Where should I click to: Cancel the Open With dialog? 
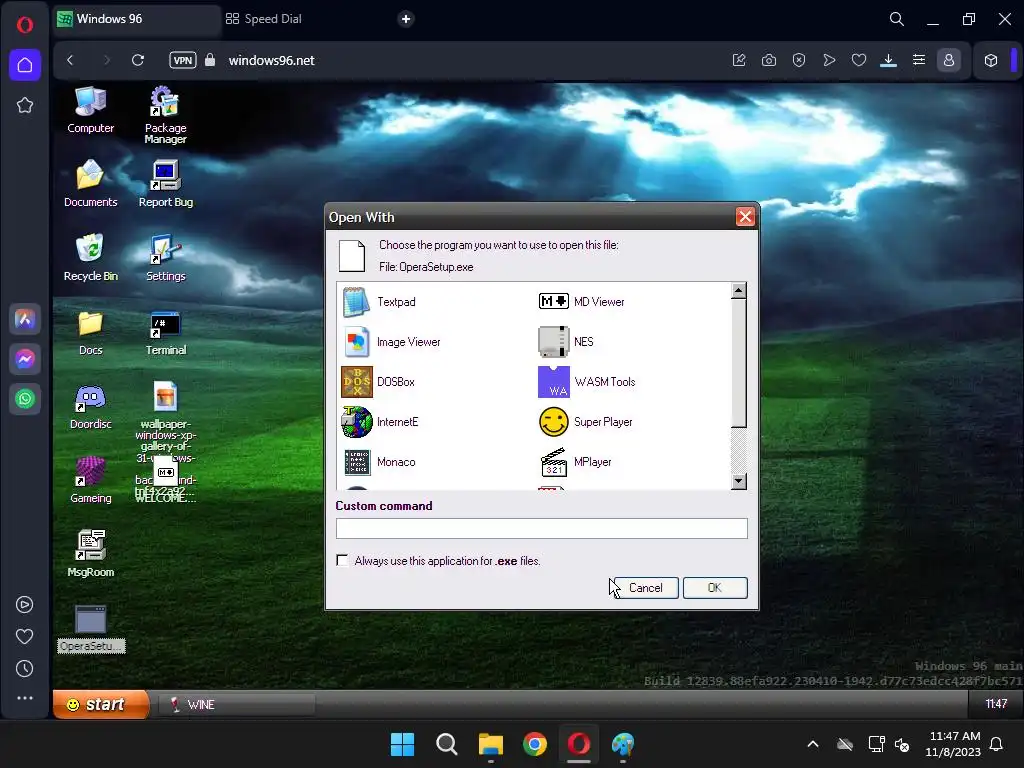tap(645, 588)
